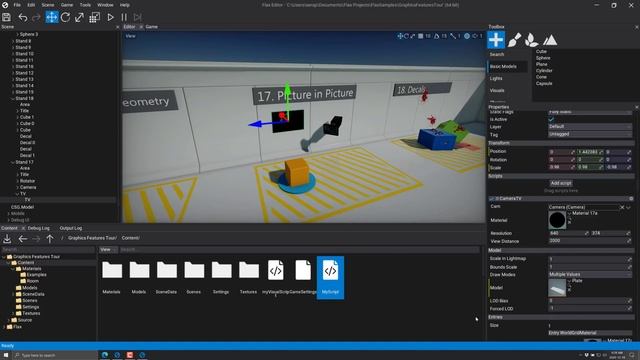Click the Import download icon in Content
This screenshot has height=360, width=640.
click(7, 239)
